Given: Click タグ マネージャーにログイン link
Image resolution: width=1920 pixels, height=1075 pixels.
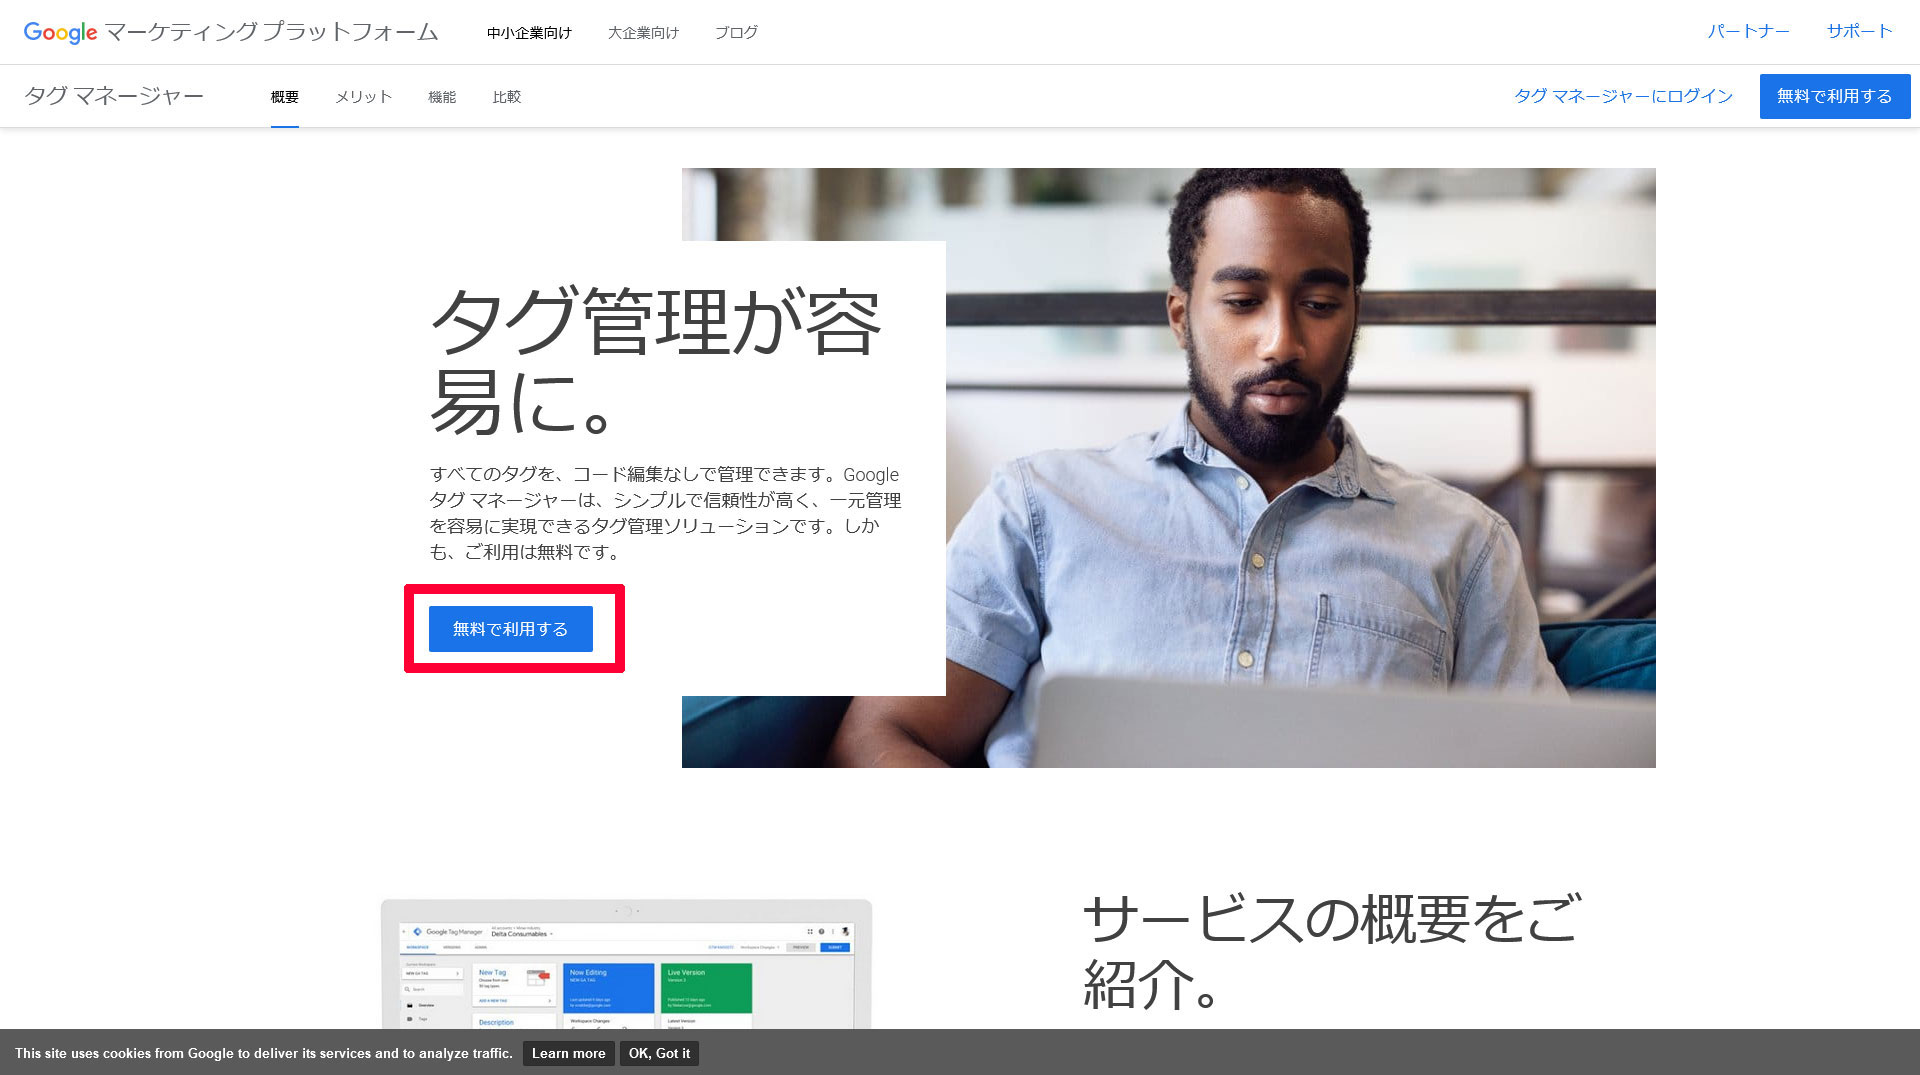Looking at the screenshot, I should pos(1623,96).
